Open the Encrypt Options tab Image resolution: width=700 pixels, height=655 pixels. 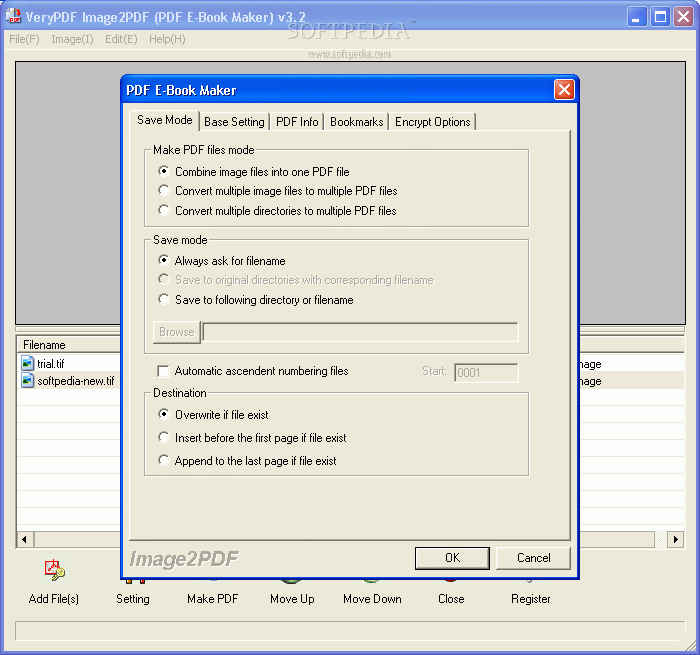433,122
